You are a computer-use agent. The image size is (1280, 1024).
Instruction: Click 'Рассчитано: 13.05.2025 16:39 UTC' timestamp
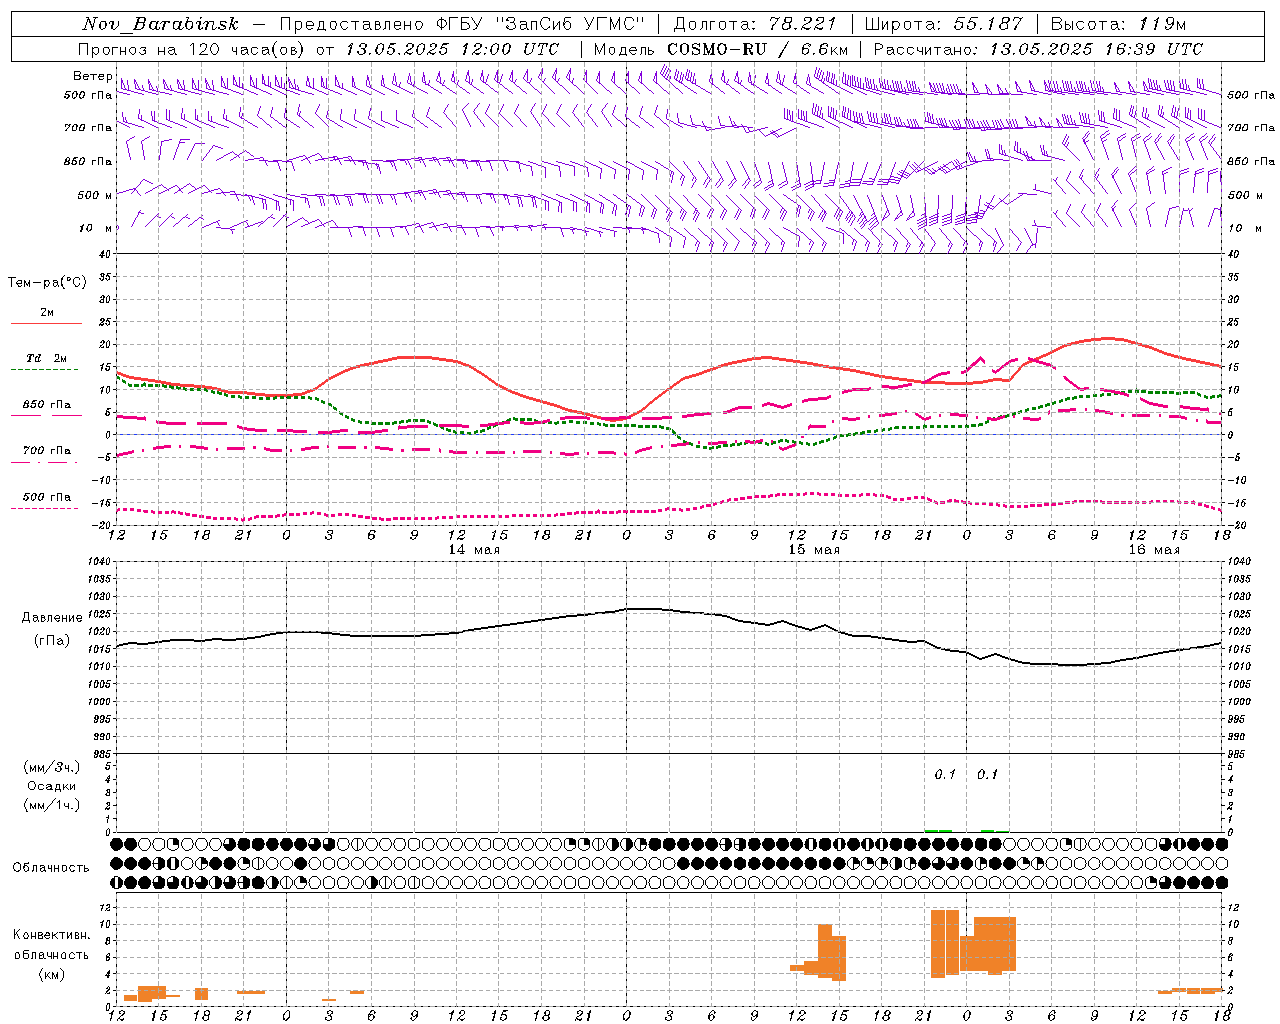coord(1038,49)
